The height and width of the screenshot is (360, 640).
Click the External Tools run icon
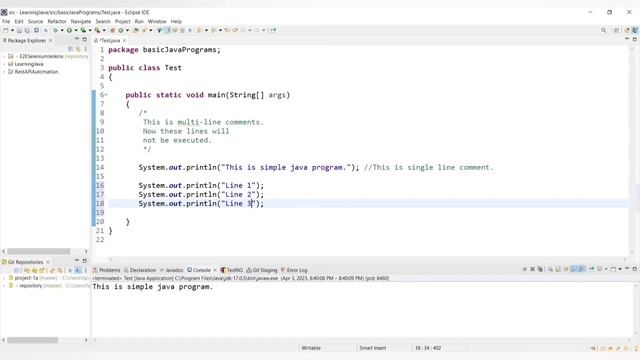coord(98,30)
